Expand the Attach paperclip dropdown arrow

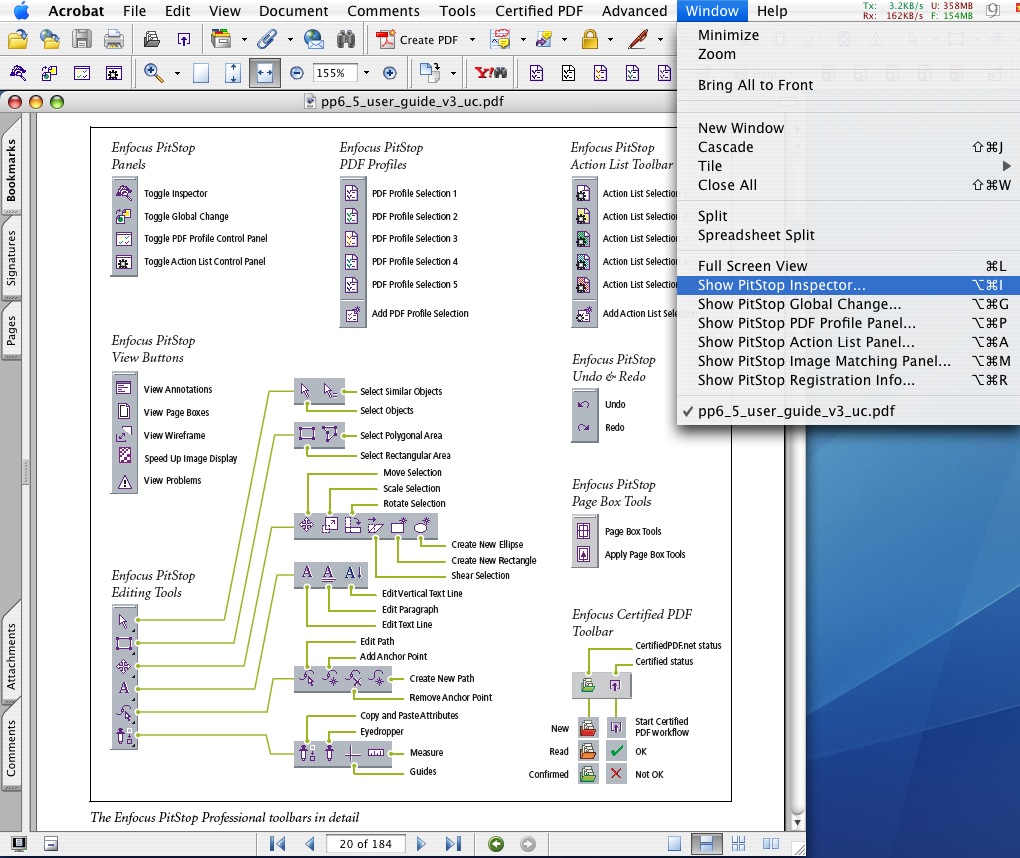289,40
